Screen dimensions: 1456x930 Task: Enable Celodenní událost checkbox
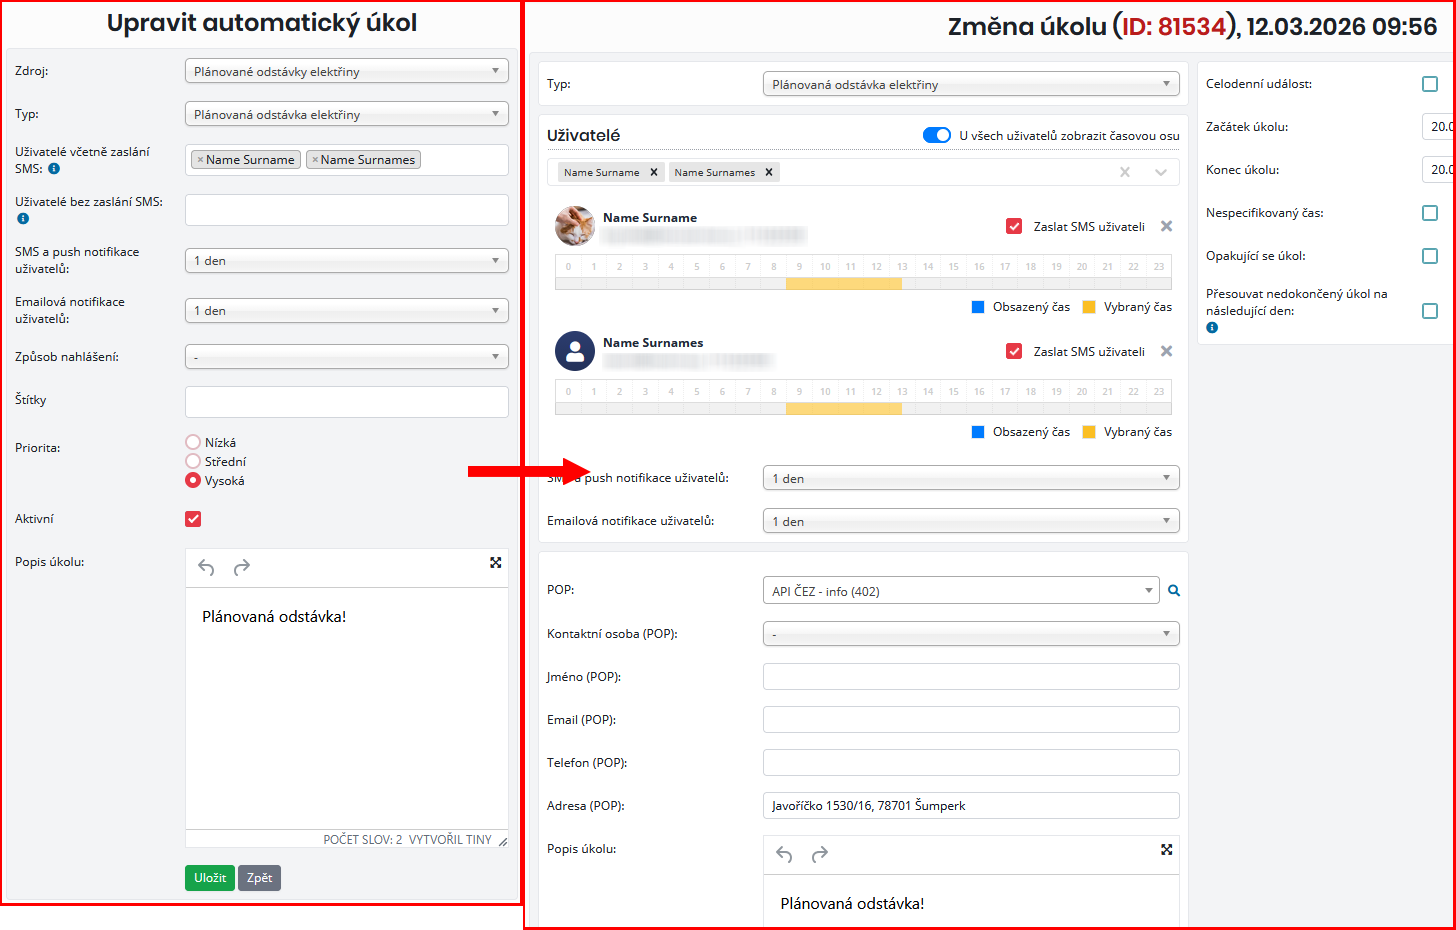point(1429,84)
